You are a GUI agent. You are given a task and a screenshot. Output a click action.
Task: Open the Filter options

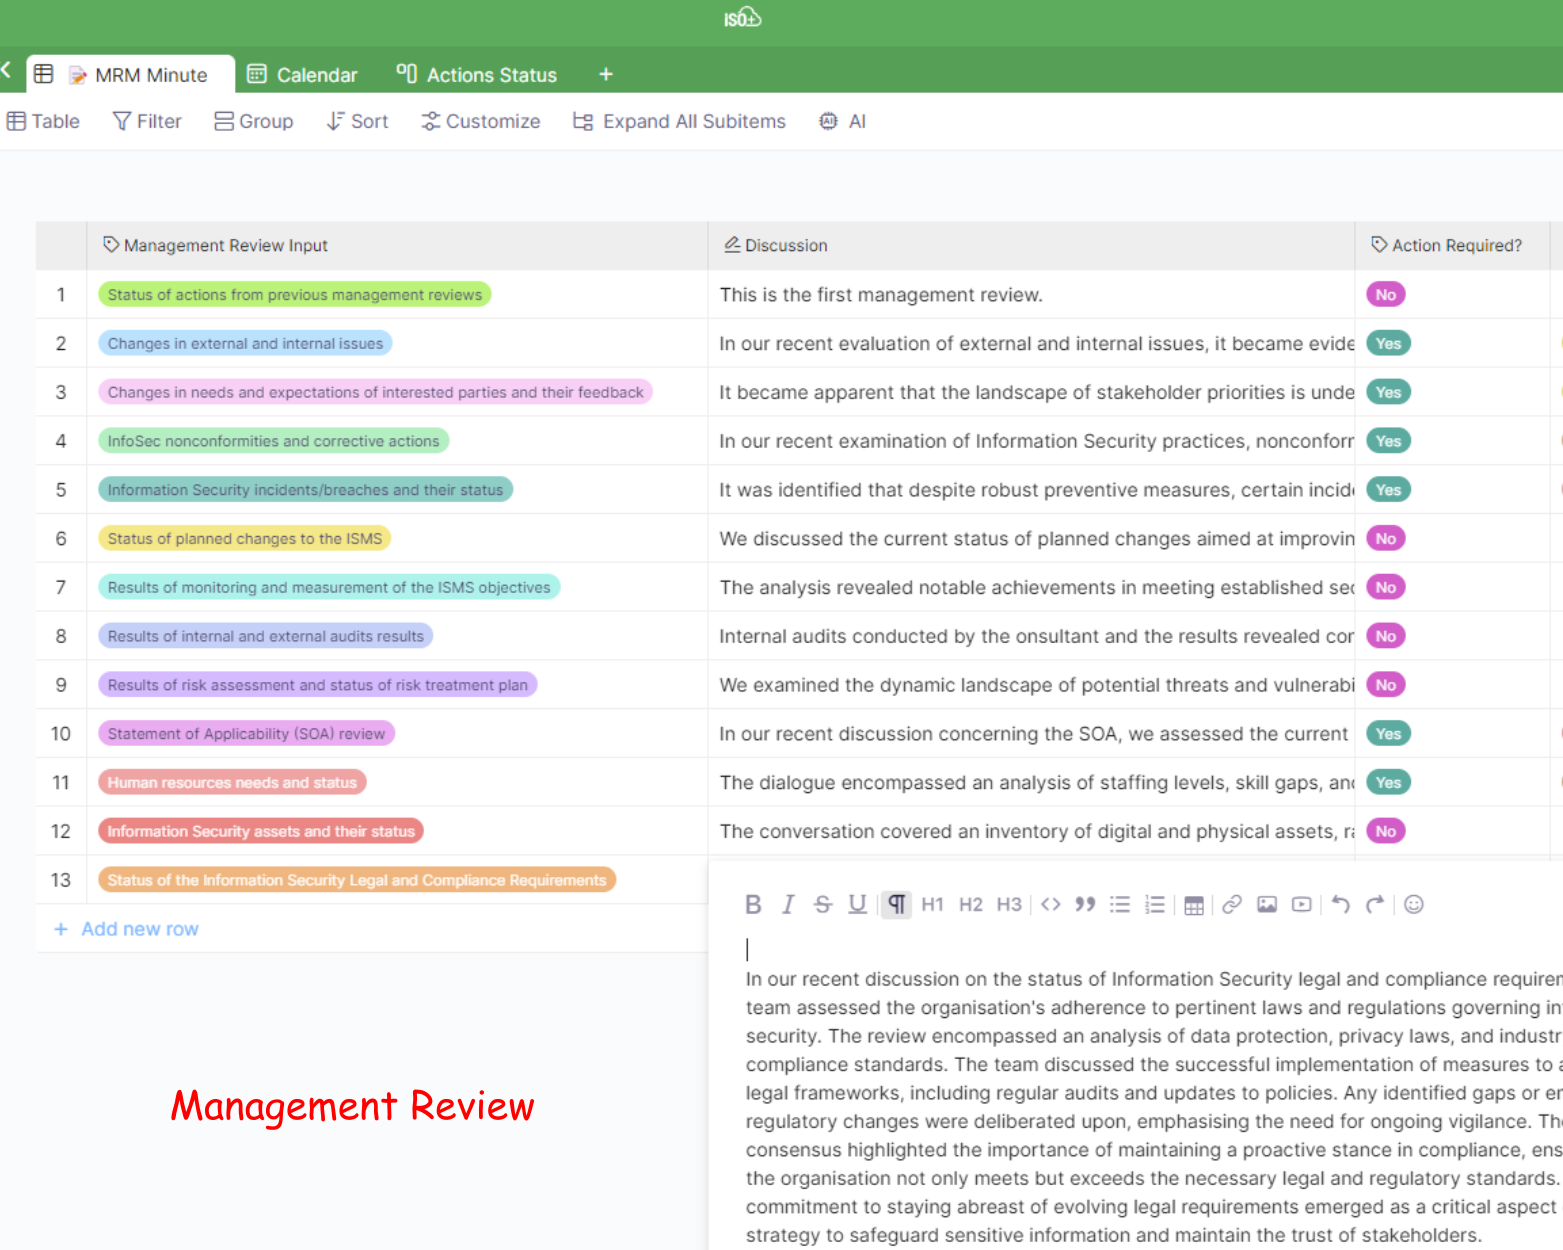[147, 122]
